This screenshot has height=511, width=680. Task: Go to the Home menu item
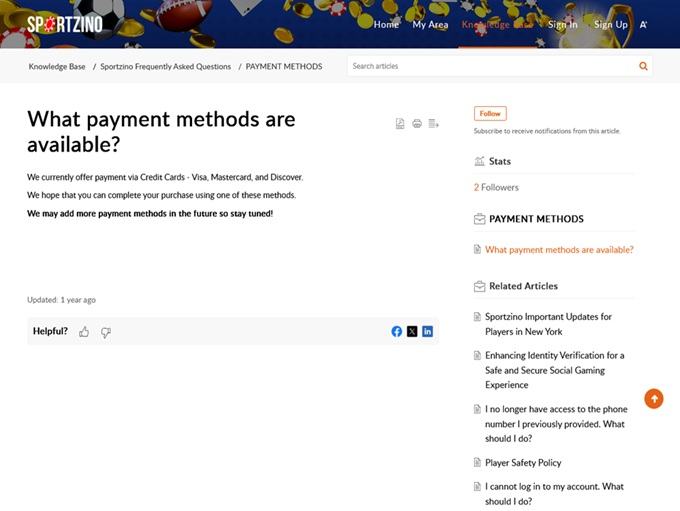[386, 24]
